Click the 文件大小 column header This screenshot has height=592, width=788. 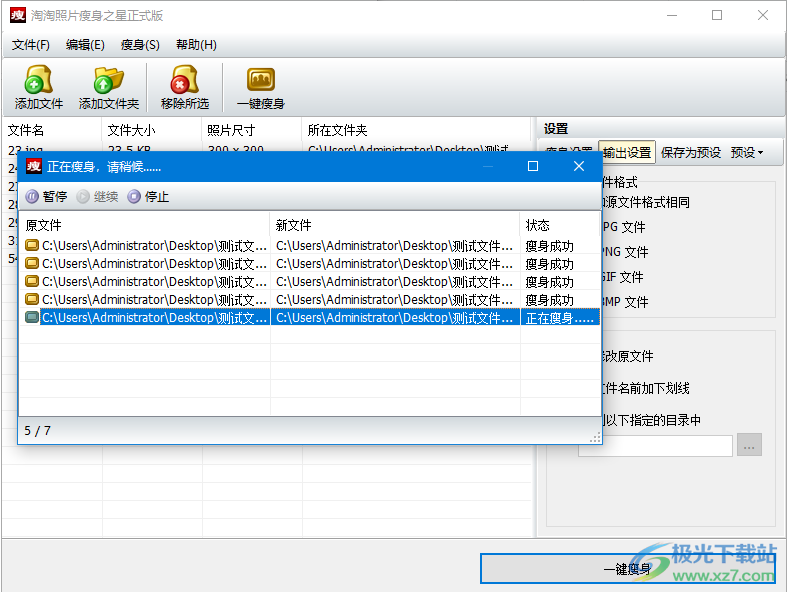[152, 130]
